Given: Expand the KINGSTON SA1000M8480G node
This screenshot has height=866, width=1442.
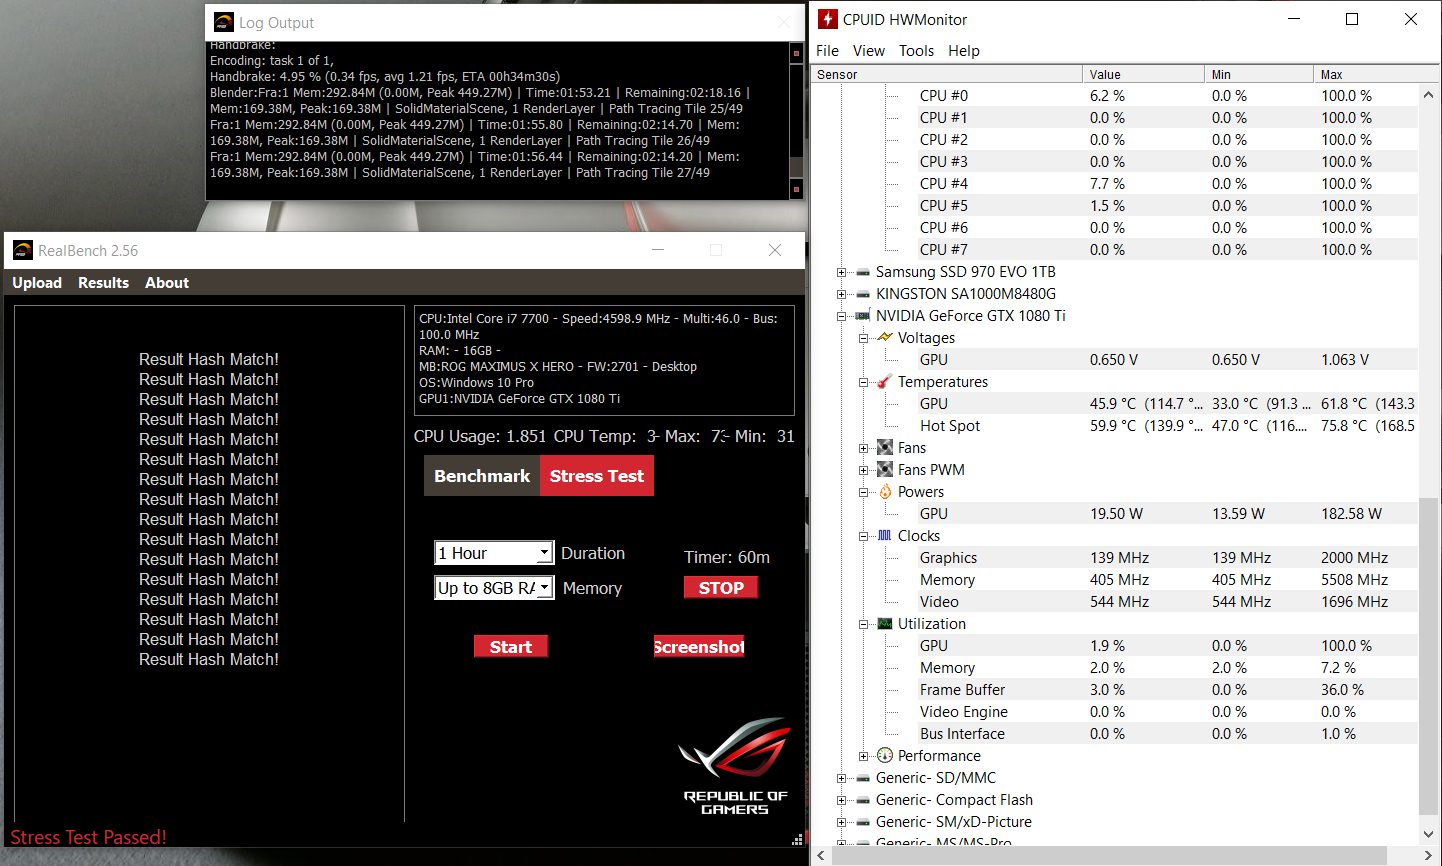Looking at the screenshot, I should pyautogui.click(x=842, y=294).
